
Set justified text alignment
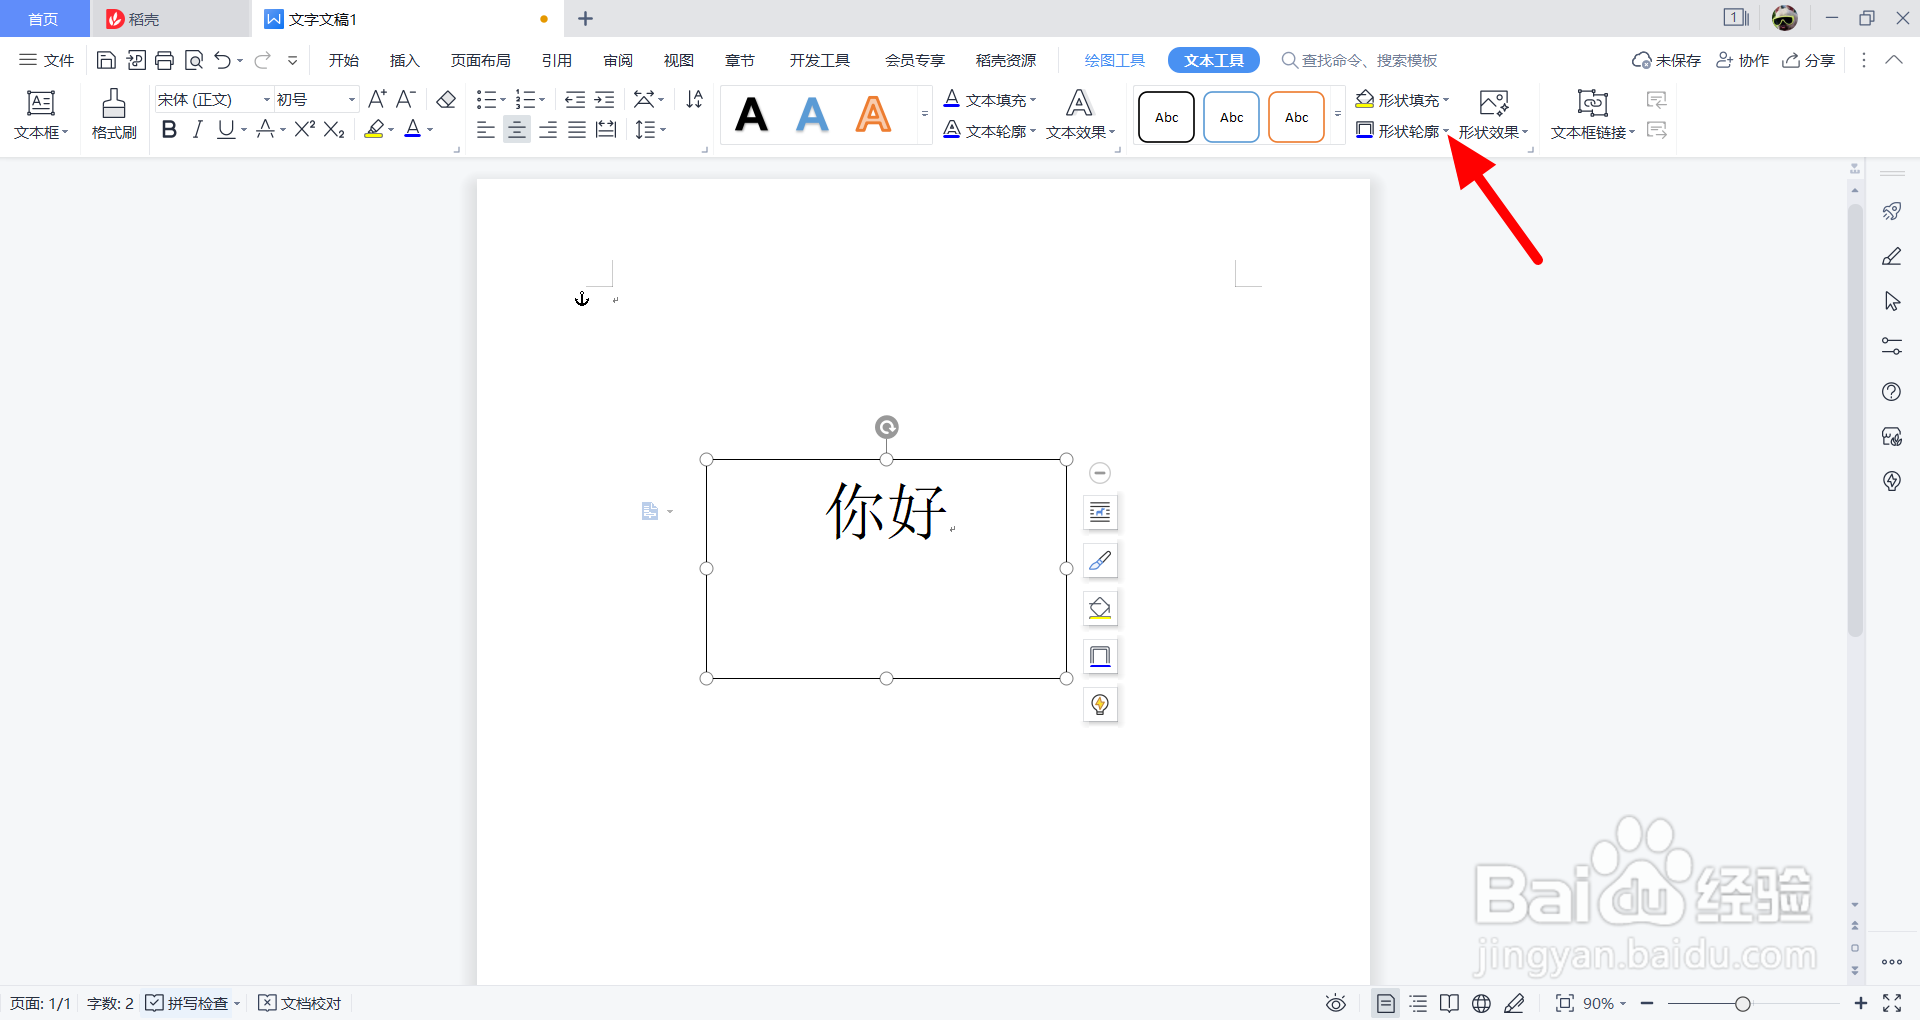click(577, 129)
